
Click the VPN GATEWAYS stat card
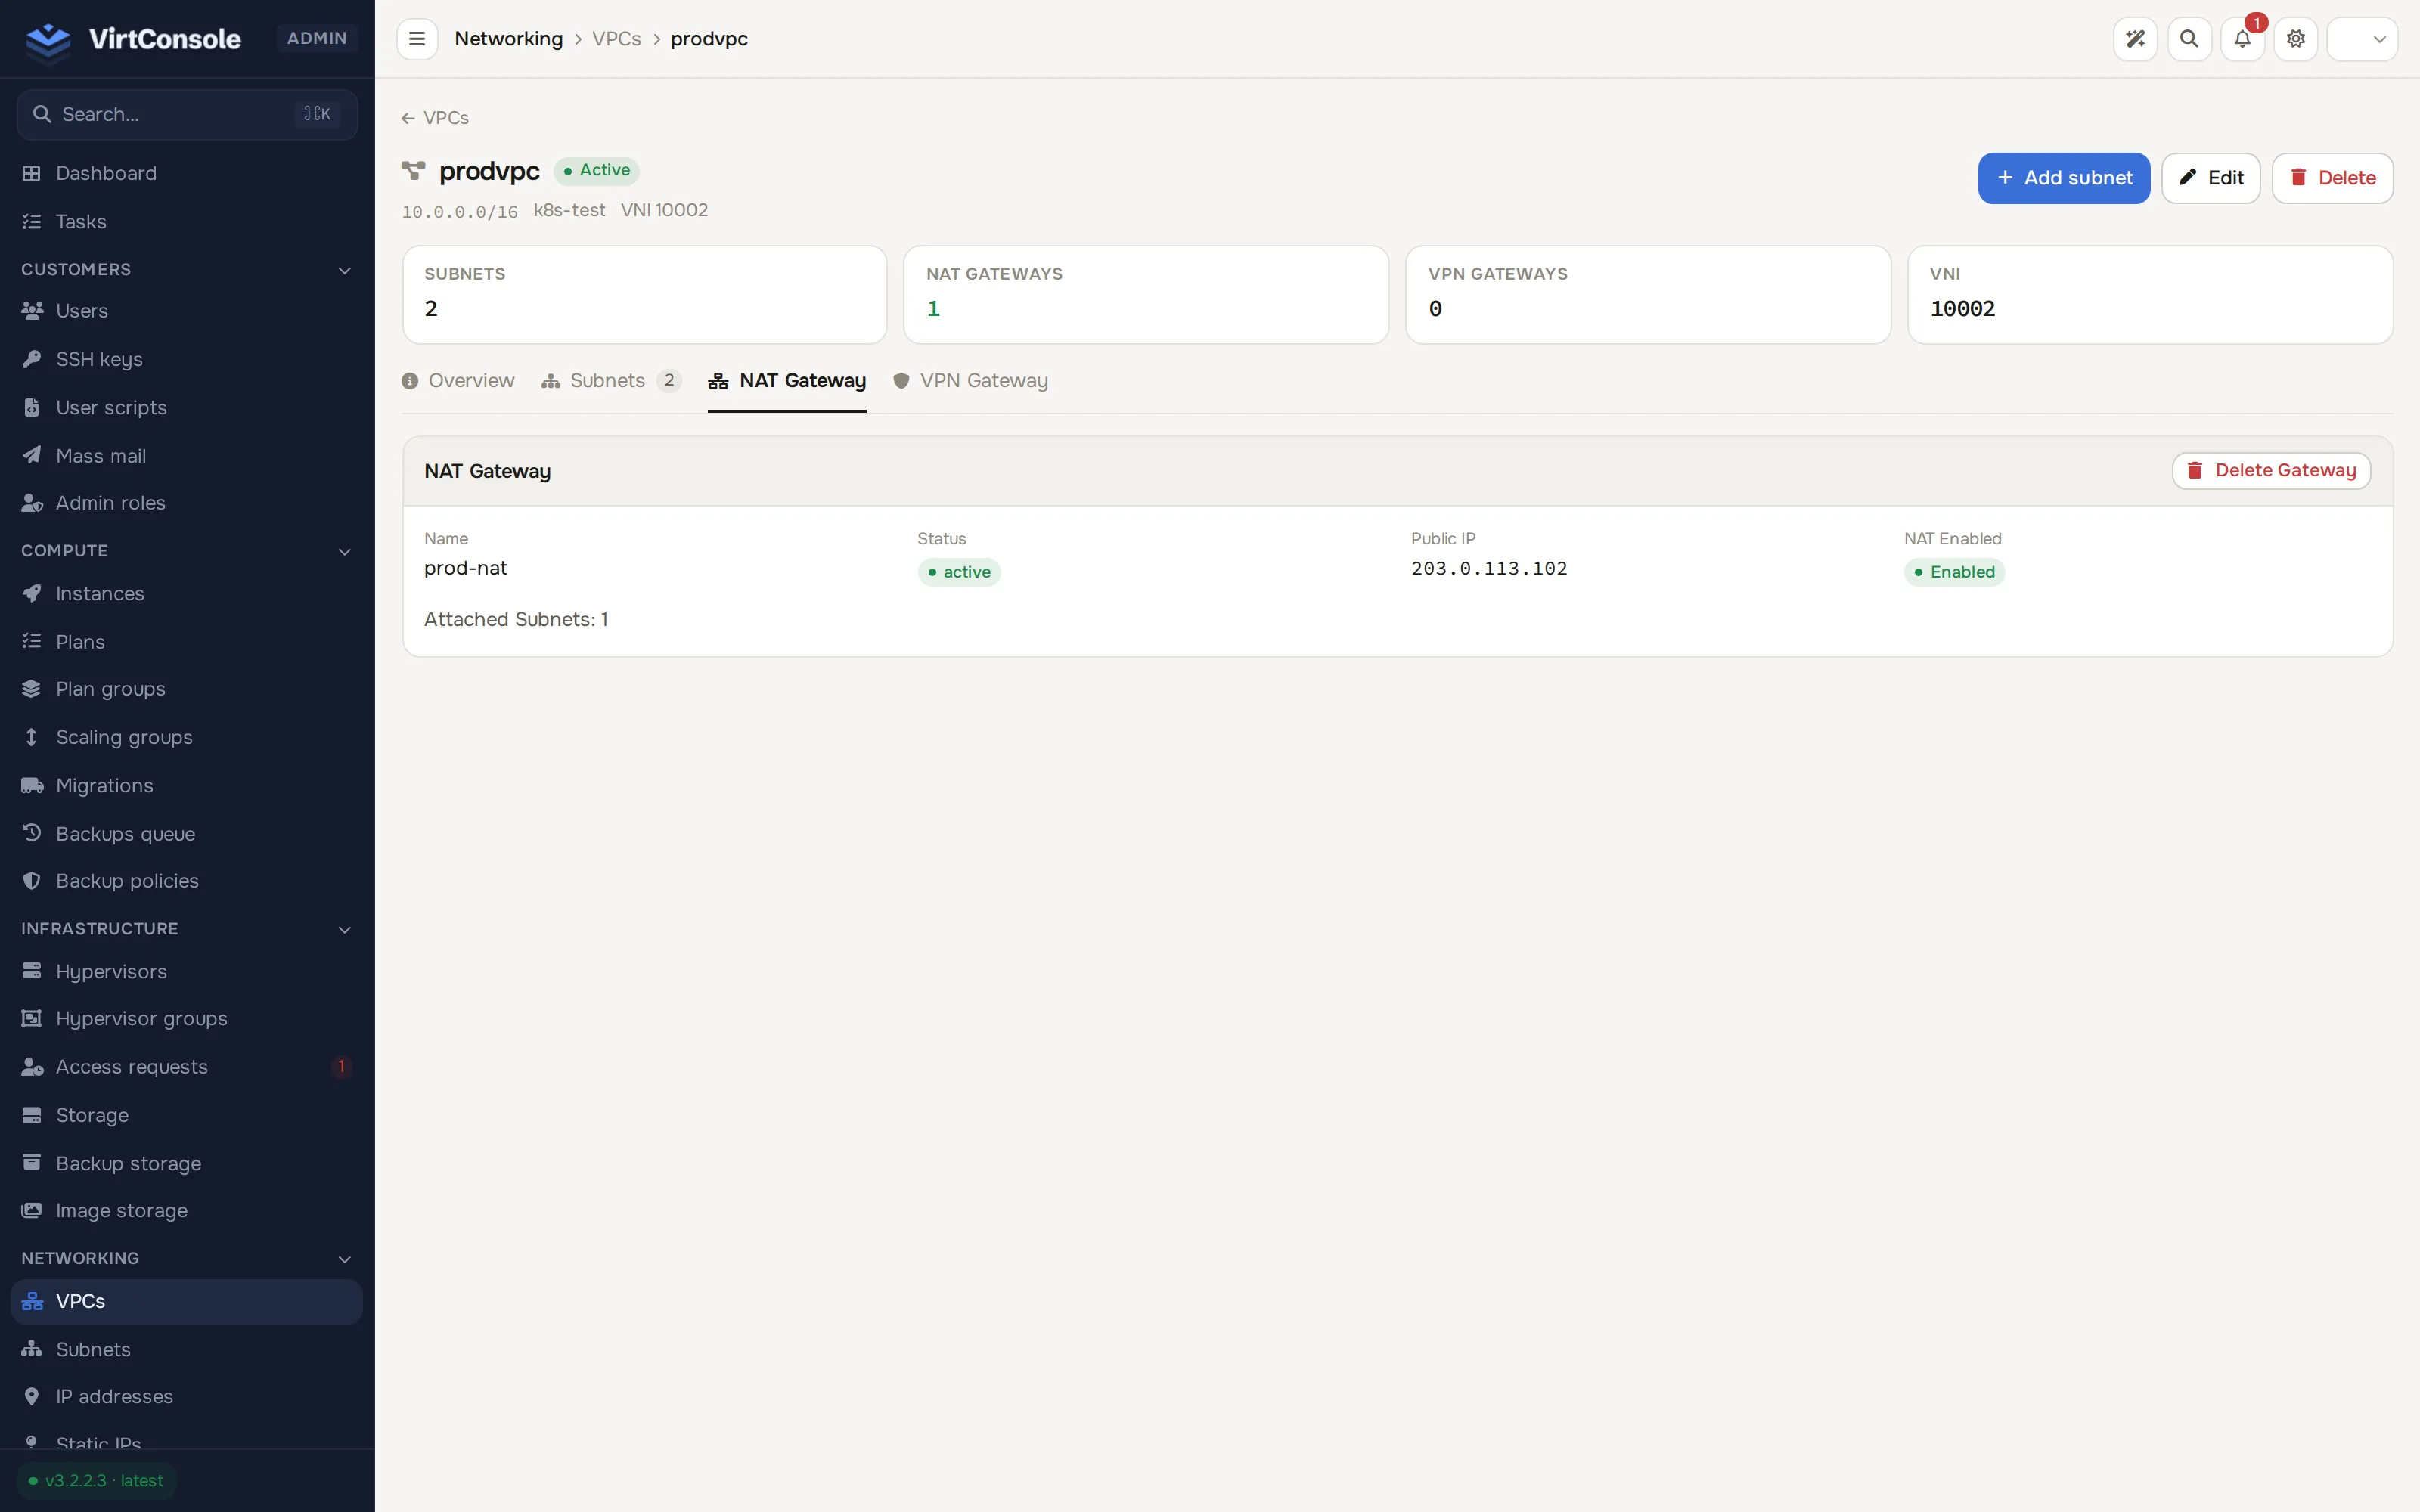(1648, 295)
